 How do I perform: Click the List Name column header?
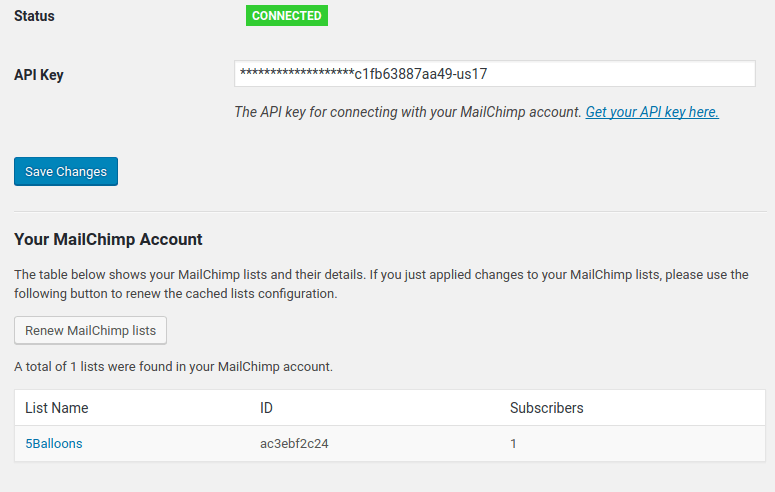[57, 408]
